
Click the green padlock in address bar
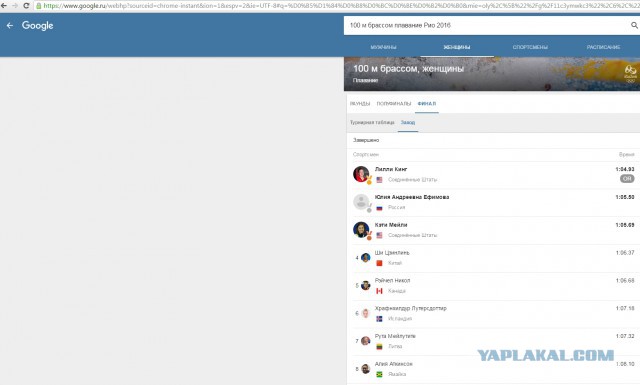[x=39, y=6]
